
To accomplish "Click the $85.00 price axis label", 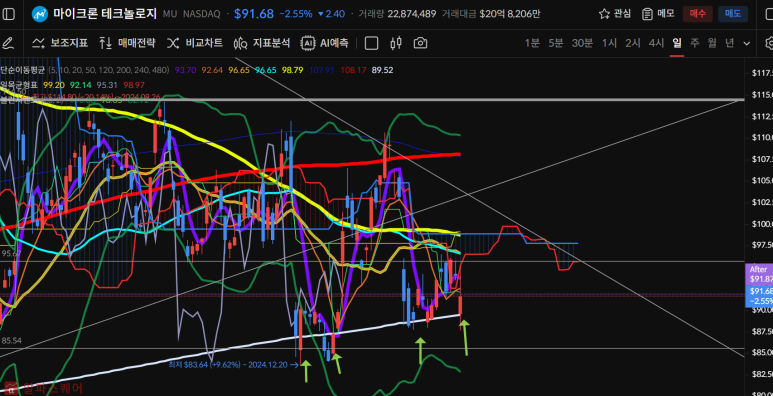I will (762, 352).
